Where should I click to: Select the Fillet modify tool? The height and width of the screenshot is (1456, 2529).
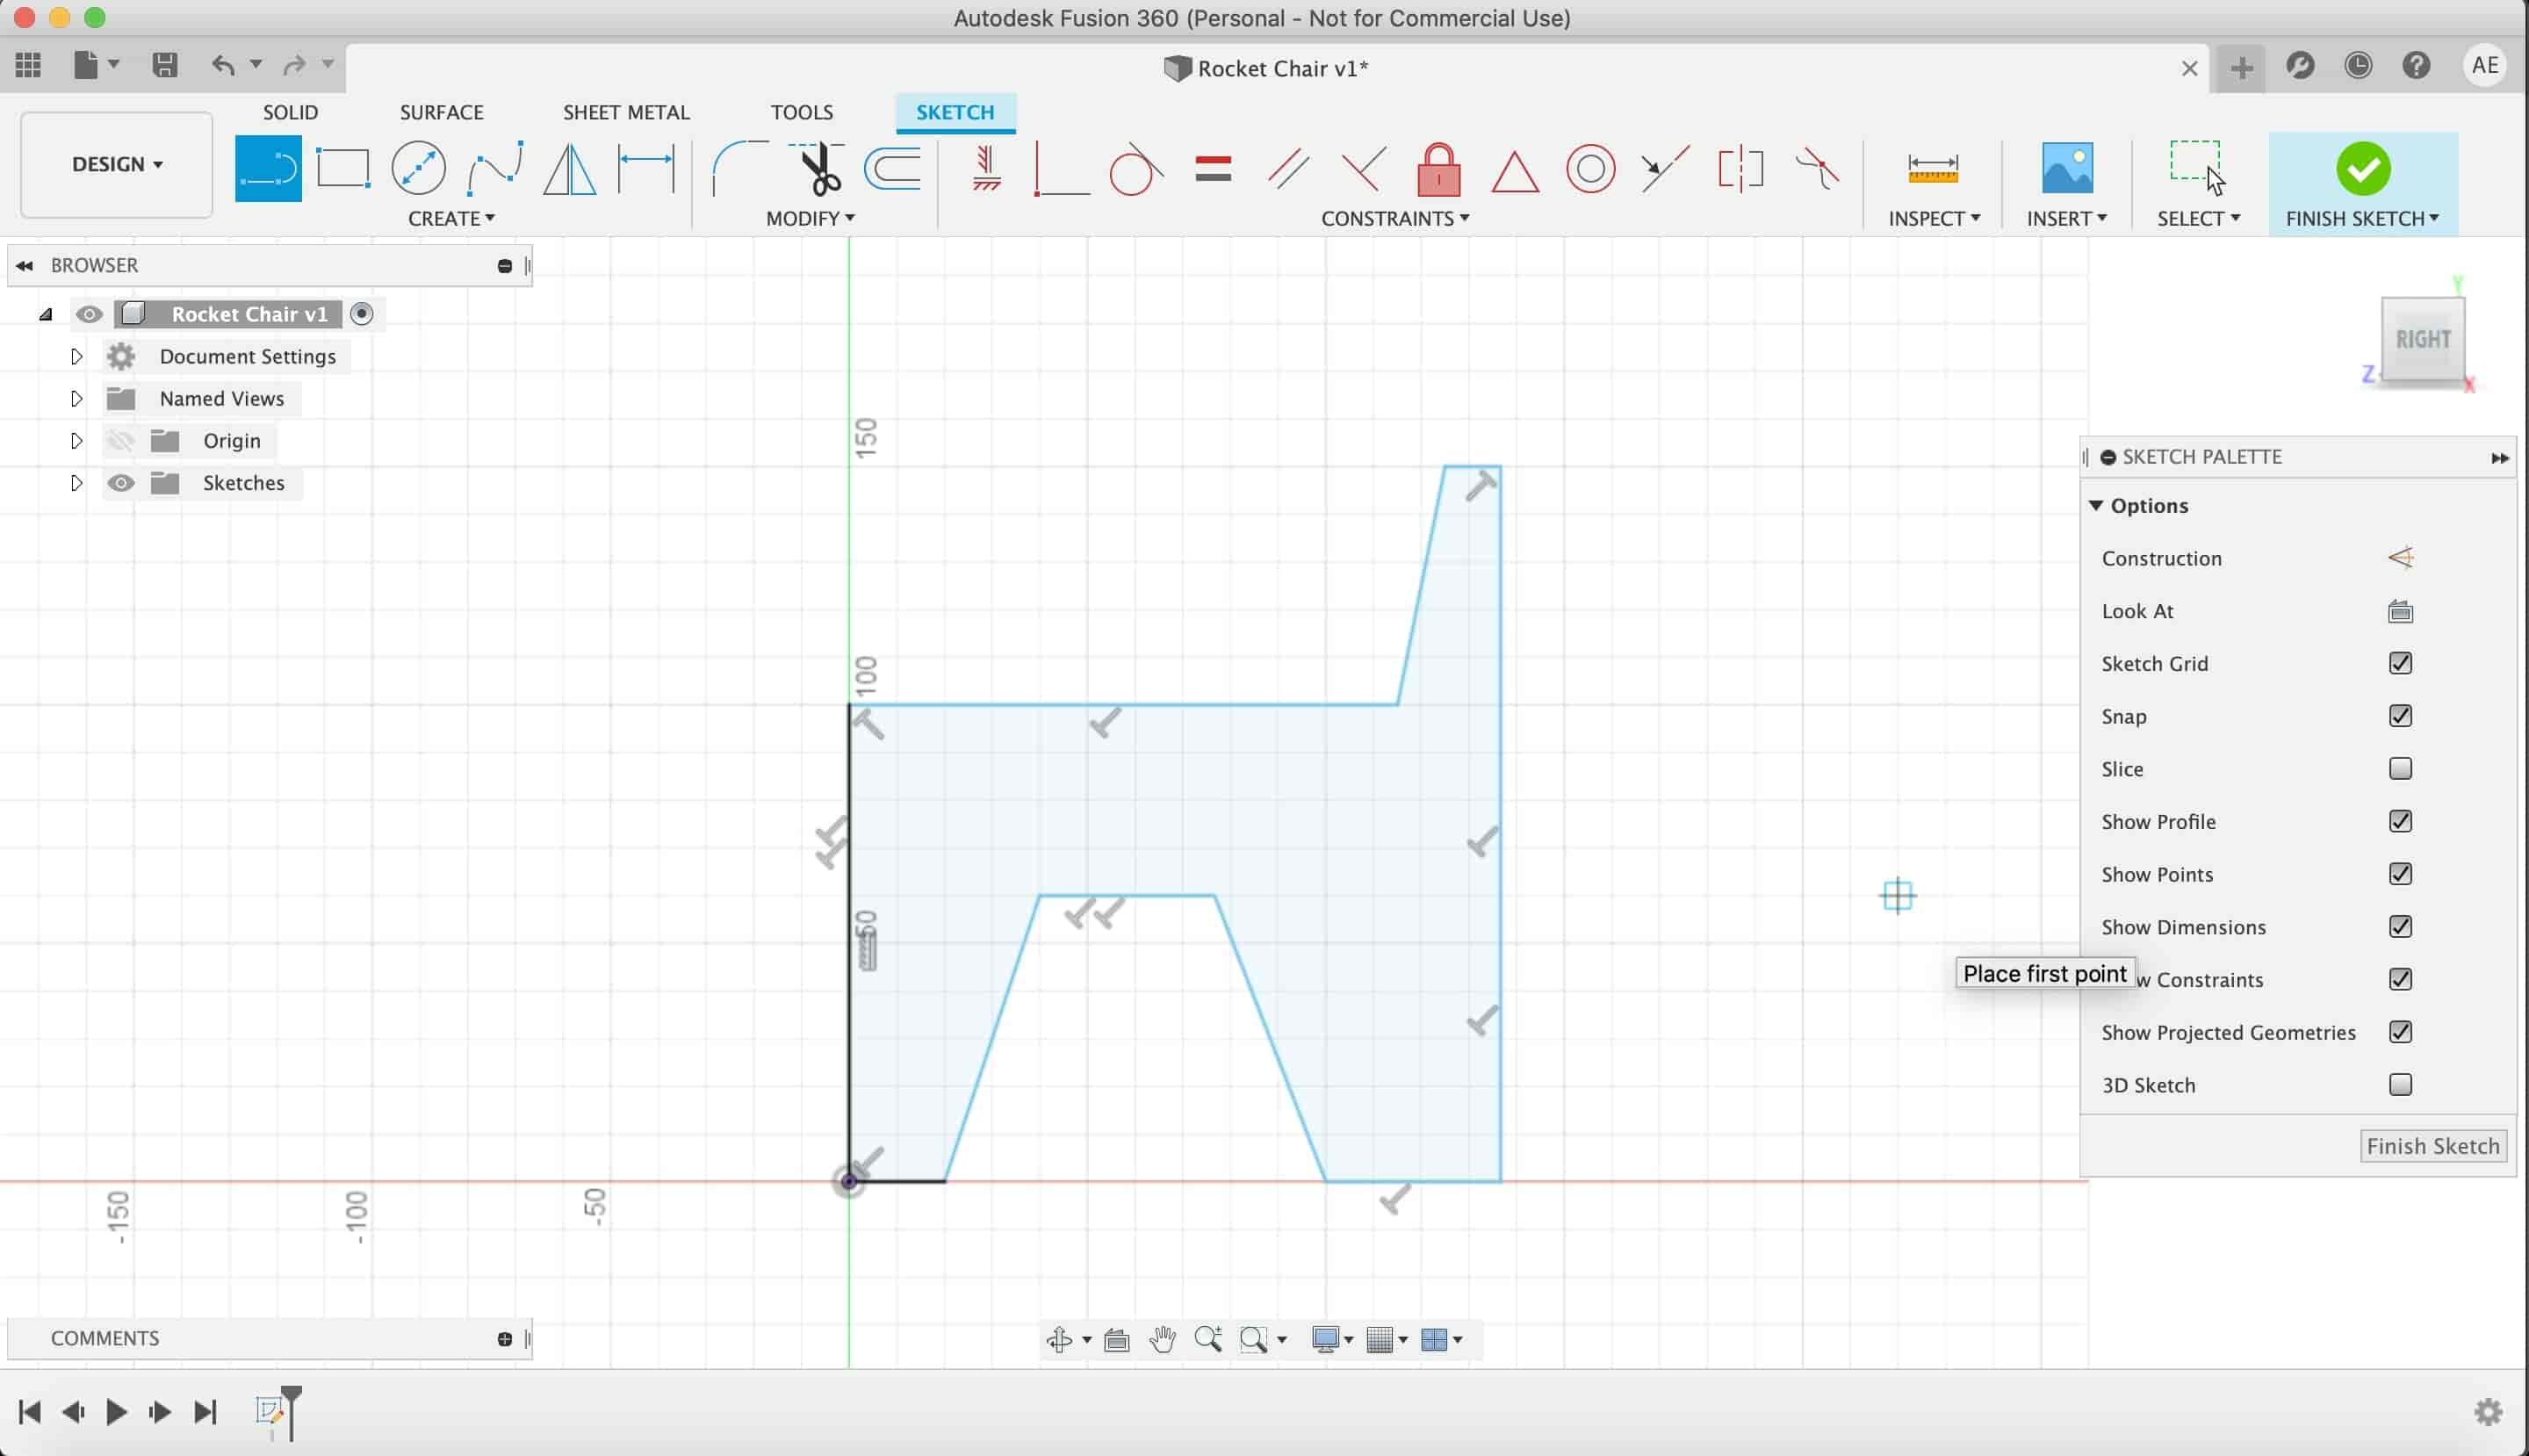click(x=739, y=168)
